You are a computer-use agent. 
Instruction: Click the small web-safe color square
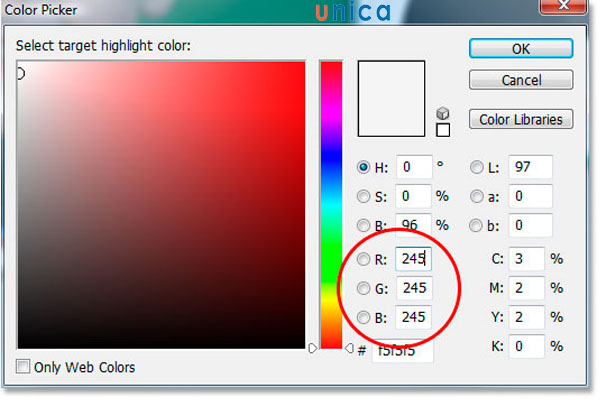pos(443,130)
